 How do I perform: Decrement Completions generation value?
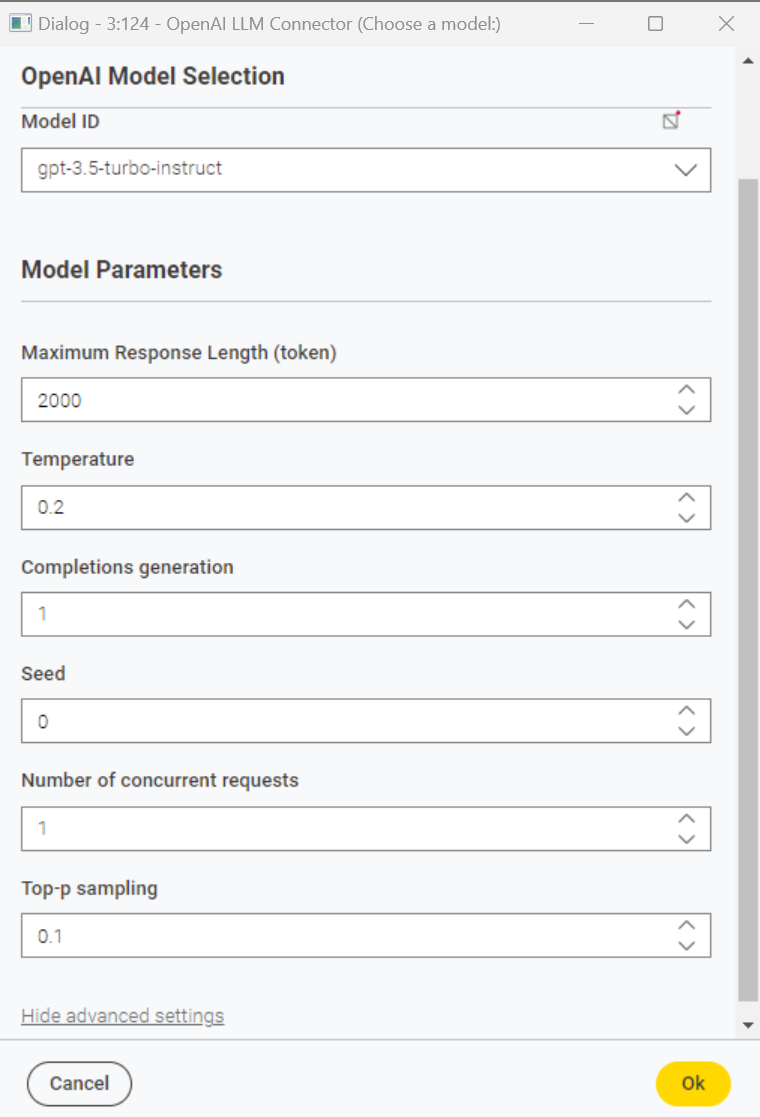(687, 625)
